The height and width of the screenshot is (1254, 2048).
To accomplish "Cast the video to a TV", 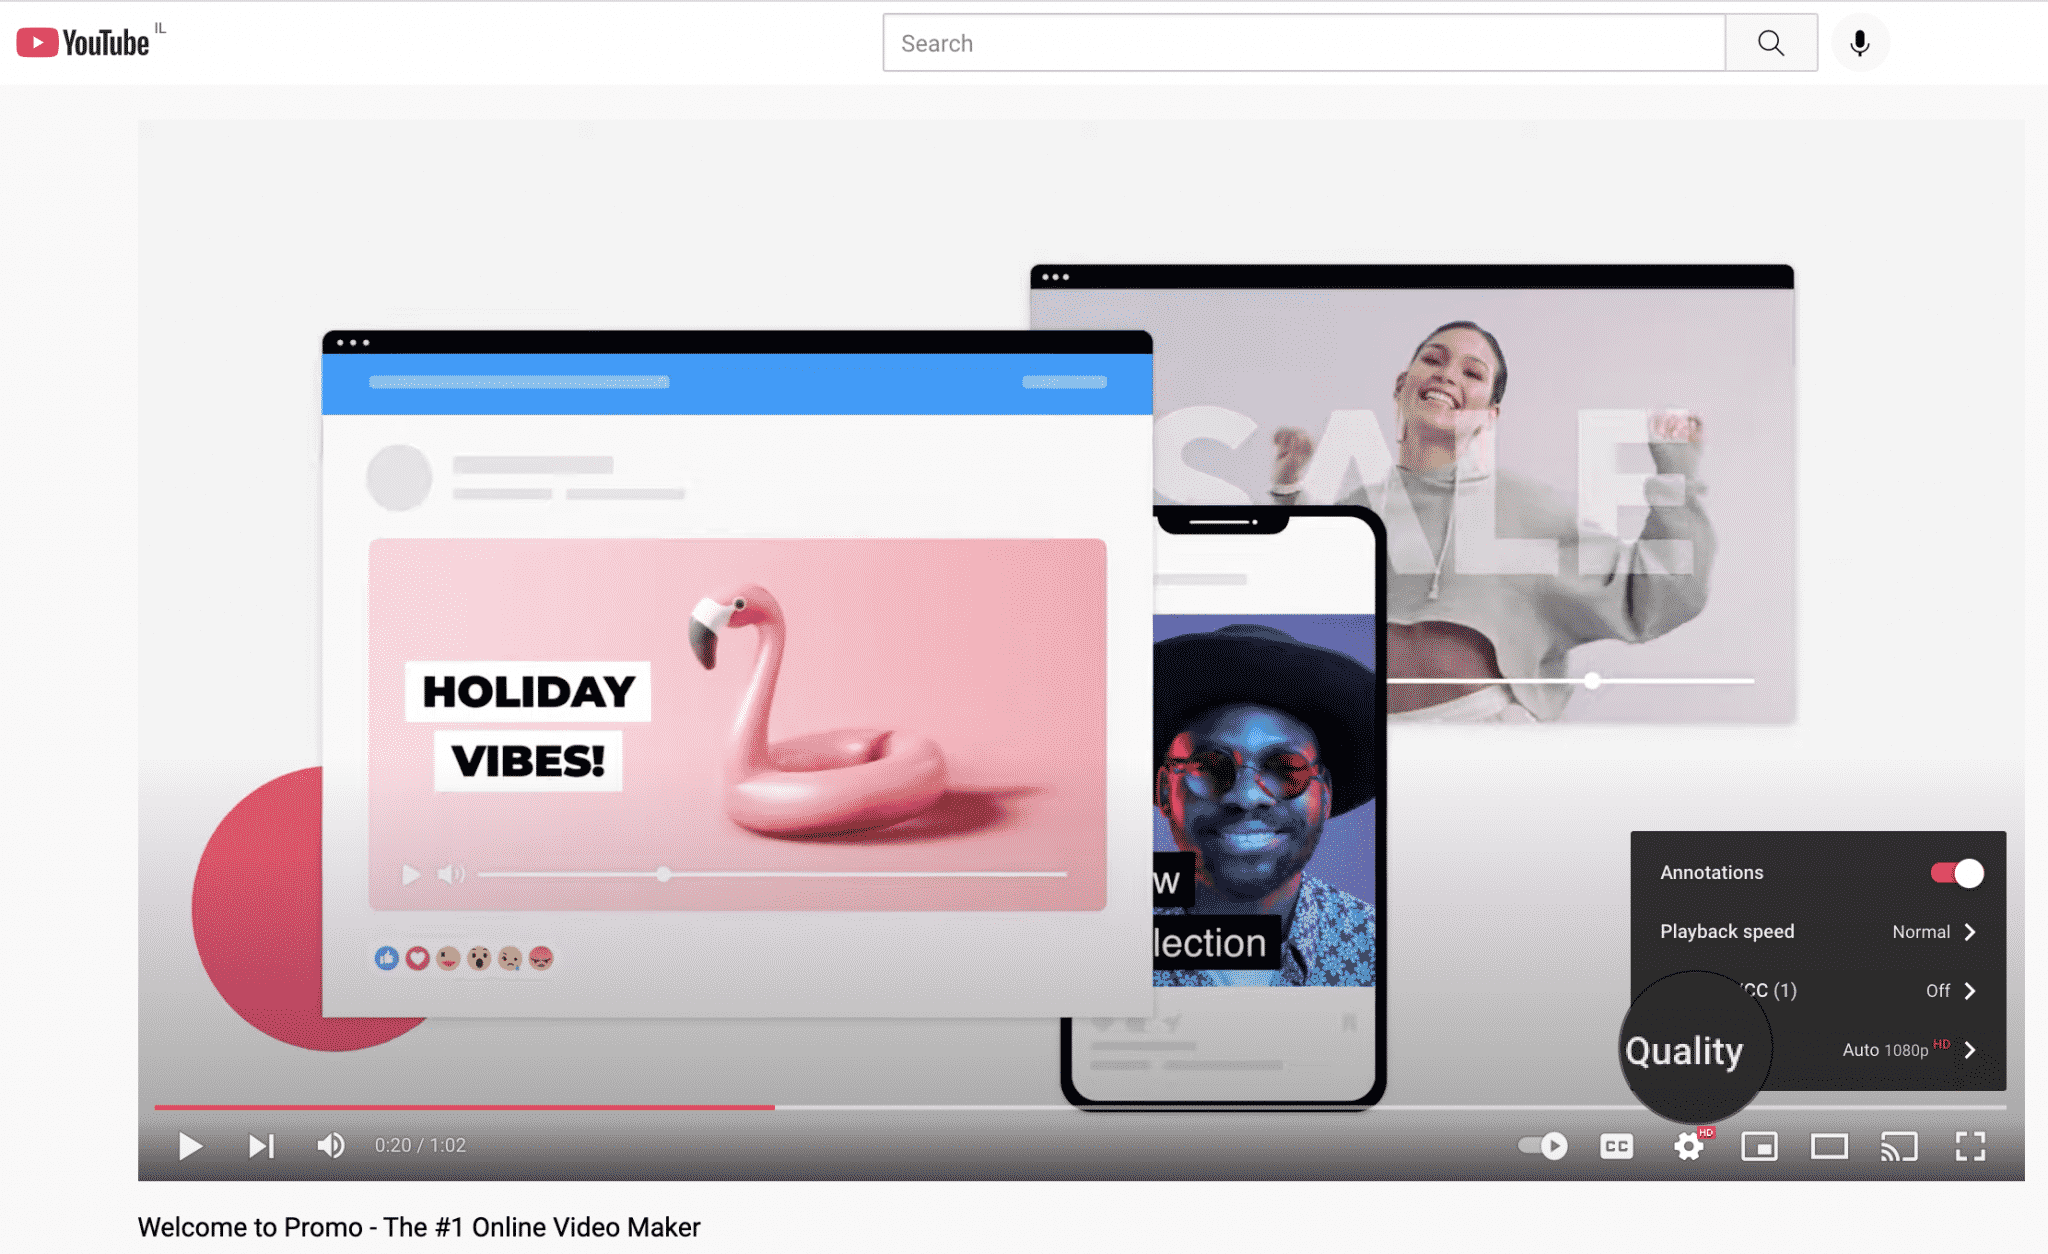I will click(1898, 1146).
